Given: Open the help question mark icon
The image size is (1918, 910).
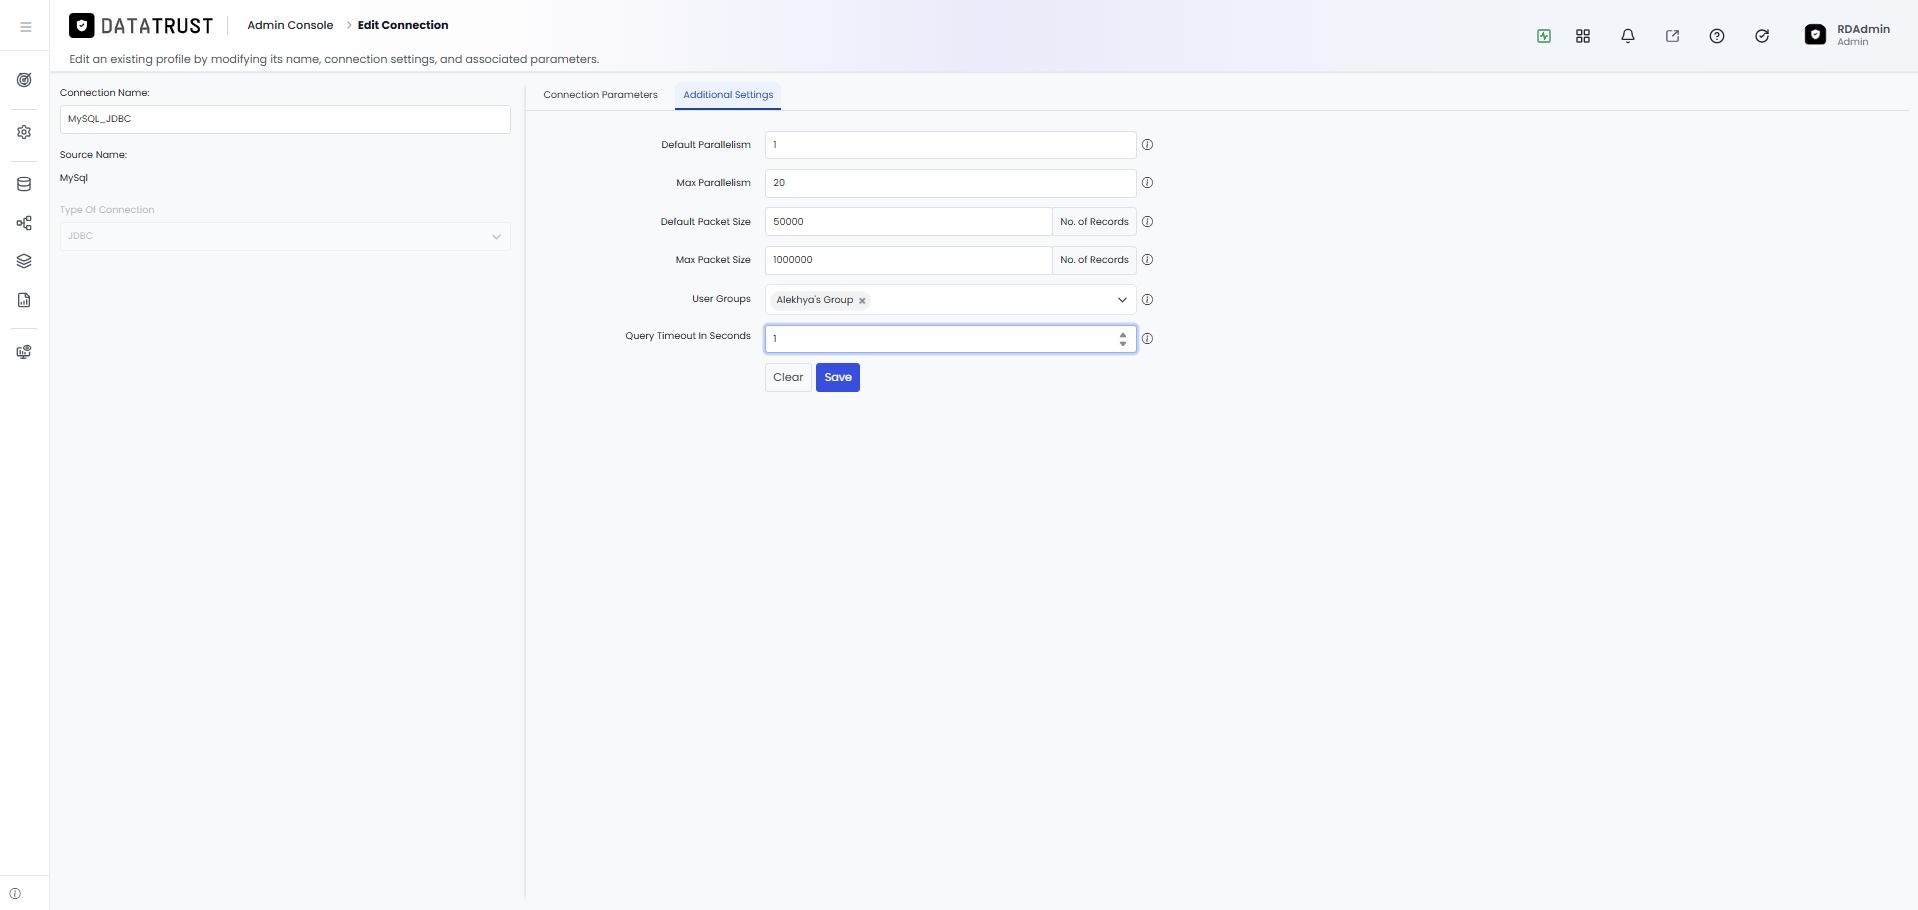Looking at the screenshot, I should [1717, 36].
